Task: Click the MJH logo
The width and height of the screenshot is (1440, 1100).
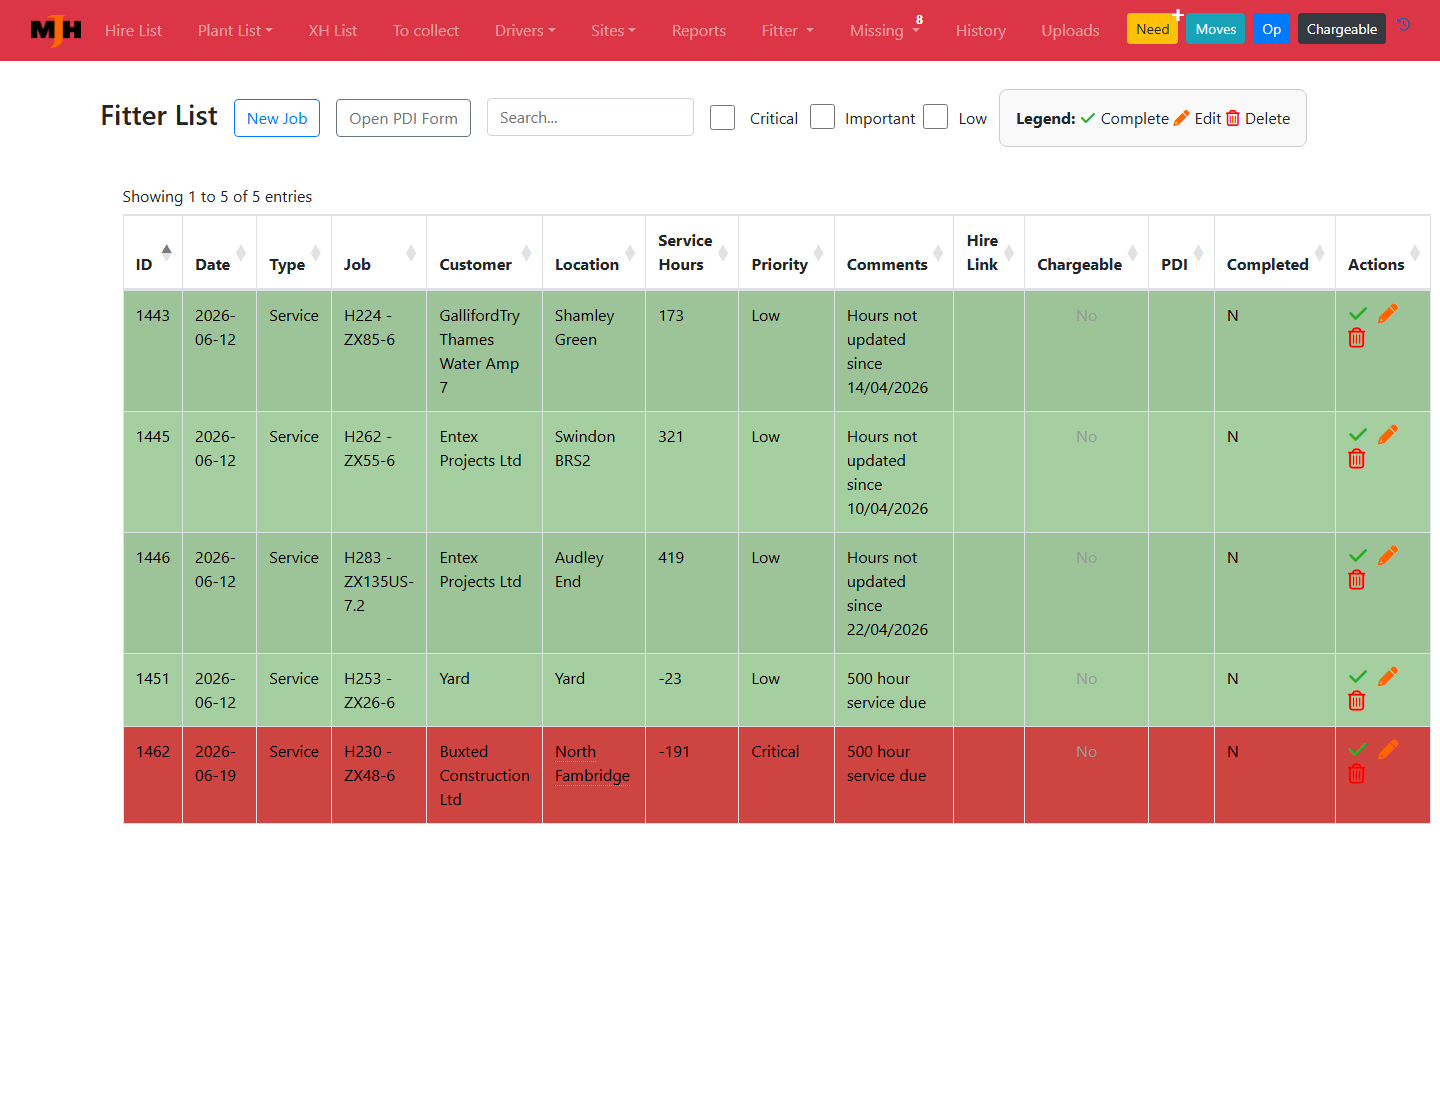Action: 56,31
